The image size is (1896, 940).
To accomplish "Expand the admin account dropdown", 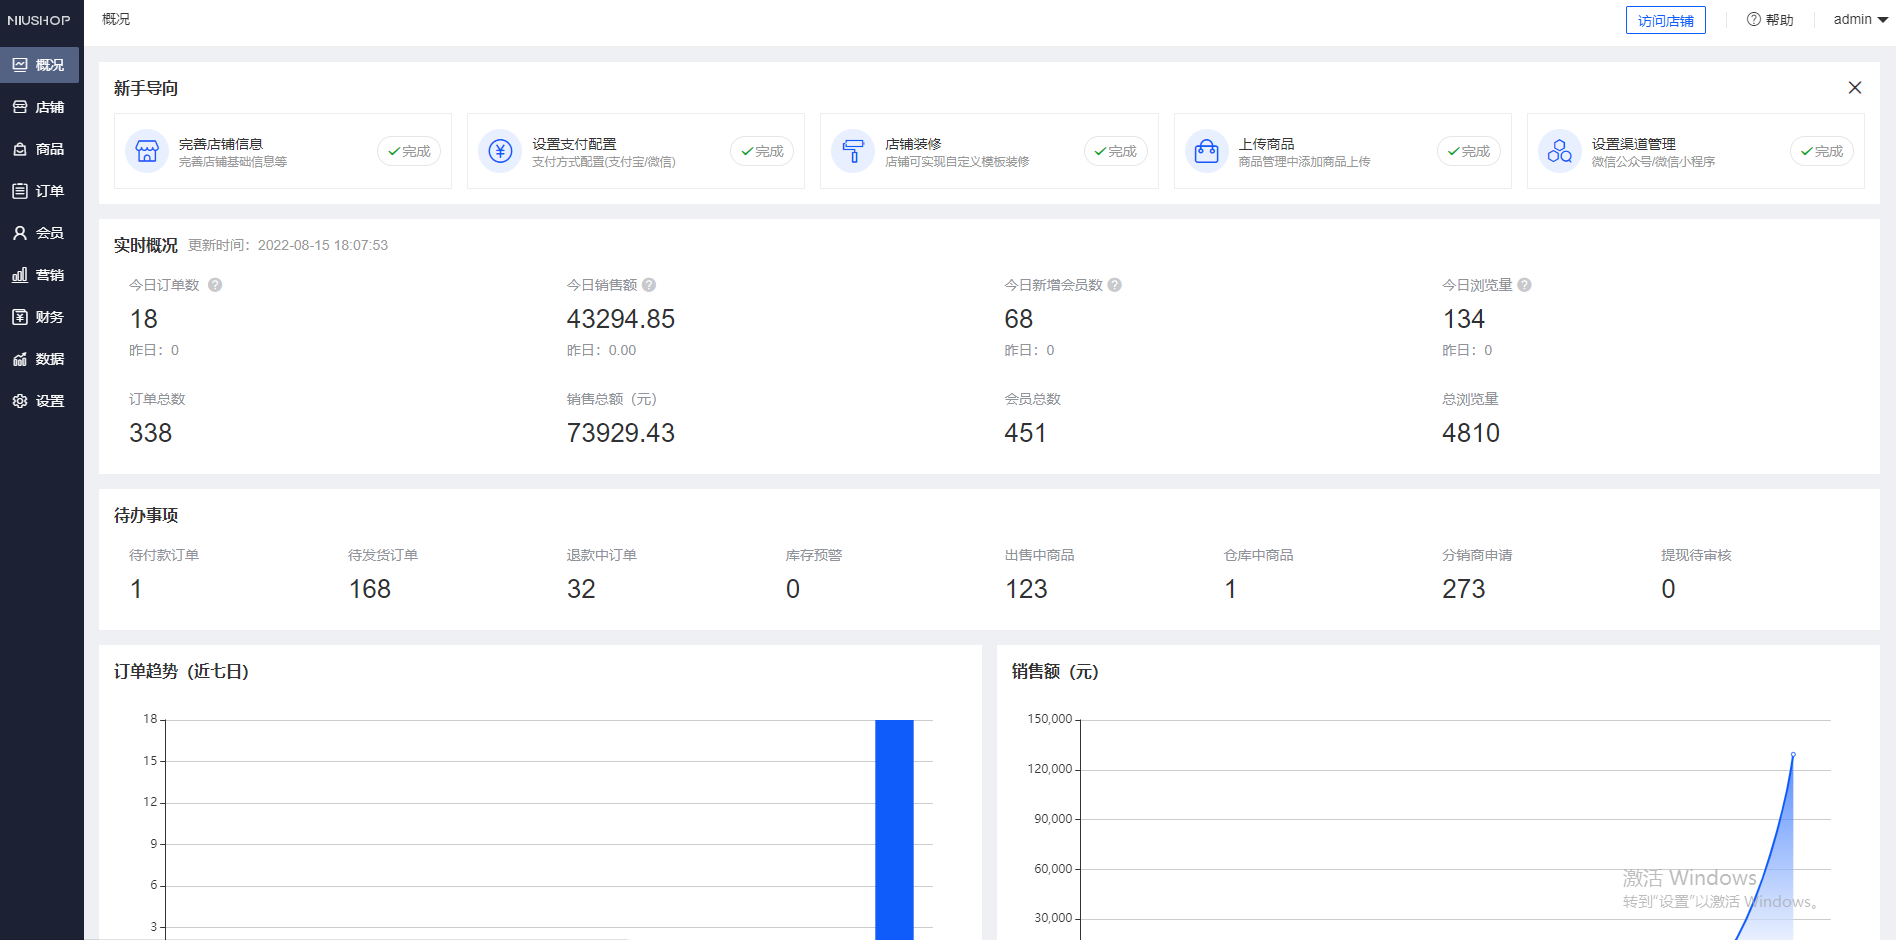I will tap(1860, 19).
